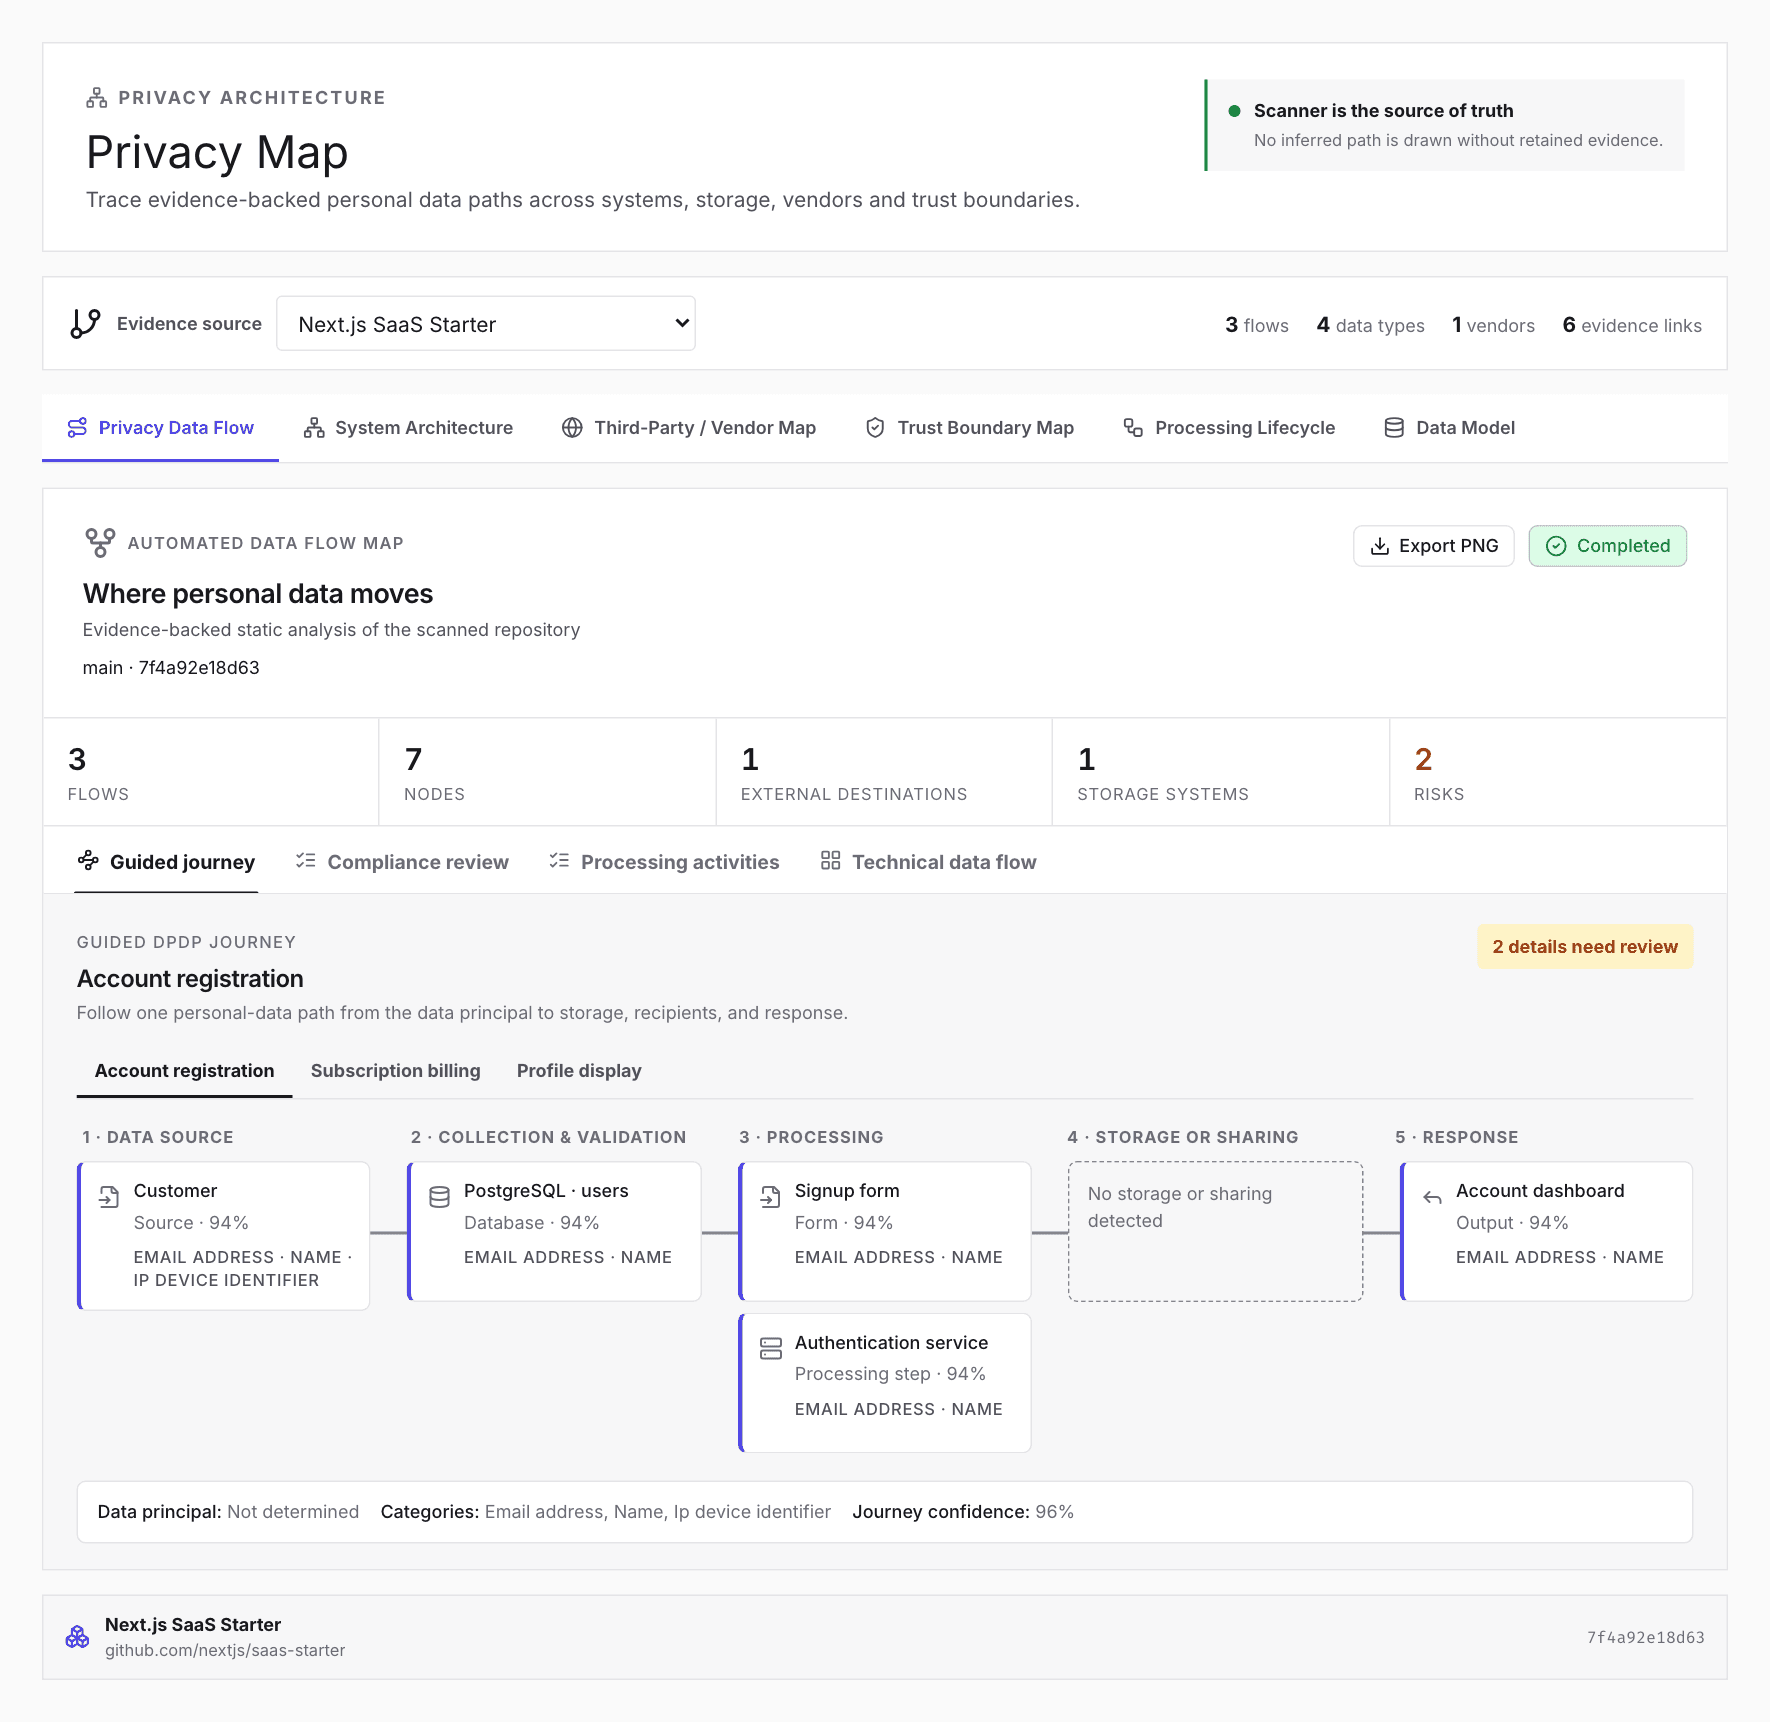Image resolution: width=1770 pixels, height=1722 pixels.
Task: Click the Privacy Data Flow tab icon
Action: tap(77, 428)
